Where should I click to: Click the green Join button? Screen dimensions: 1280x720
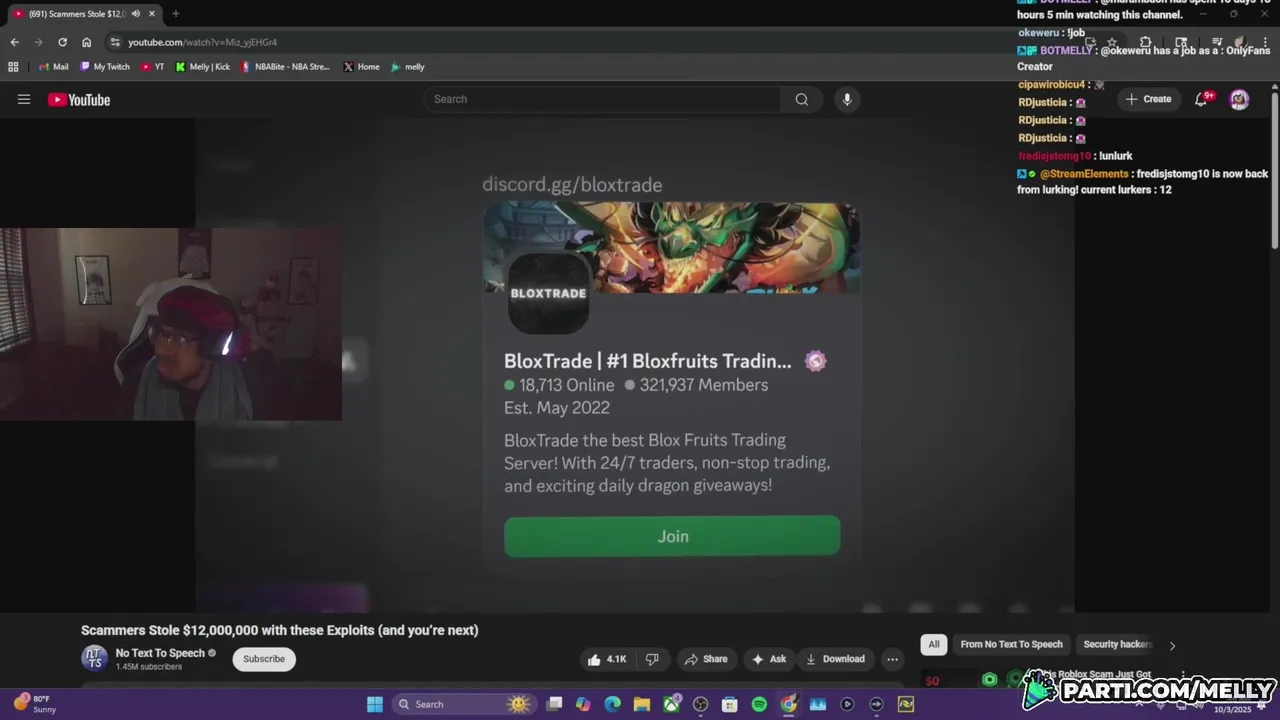pos(672,536)
